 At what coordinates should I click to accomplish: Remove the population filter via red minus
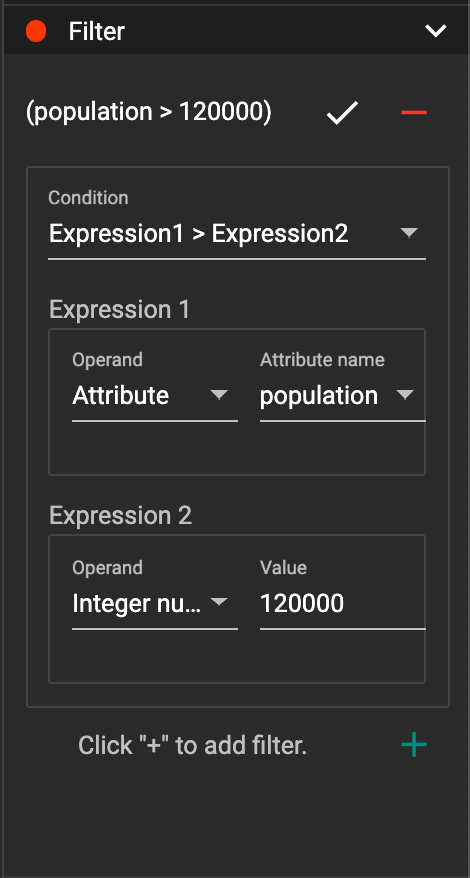point(414,113)
